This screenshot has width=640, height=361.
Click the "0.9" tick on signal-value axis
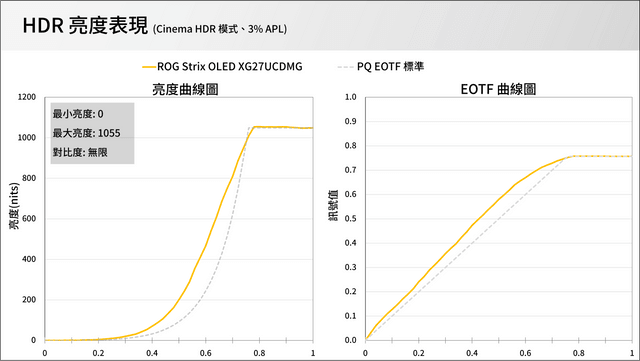pyautogui.click(x=351, y=121)
